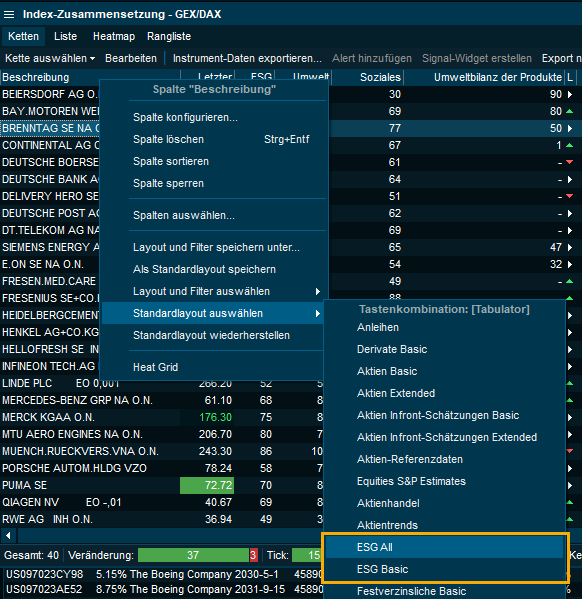Switch to the Ketten tab
Image resolution: width=582 pixels, height=599 pixels.
[23, 36]
